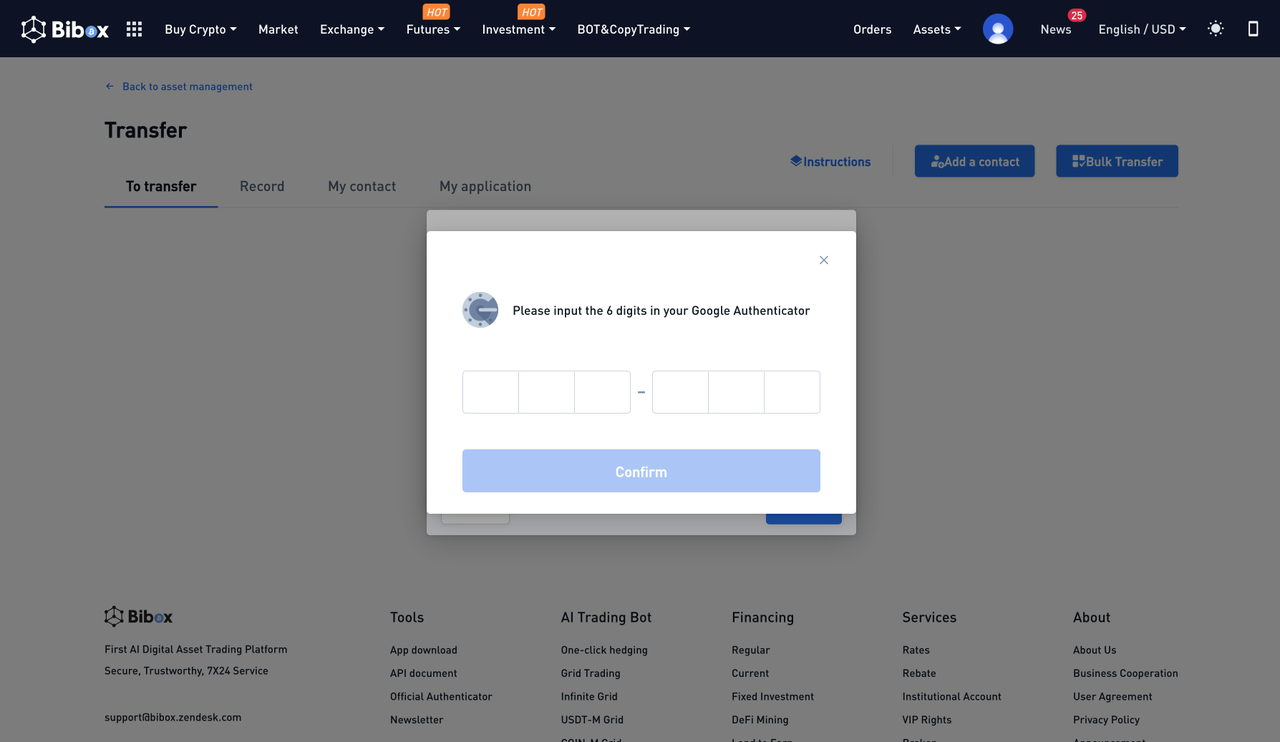Click the first authenticator digit box

pyautogui.click(x=490, y=392)
